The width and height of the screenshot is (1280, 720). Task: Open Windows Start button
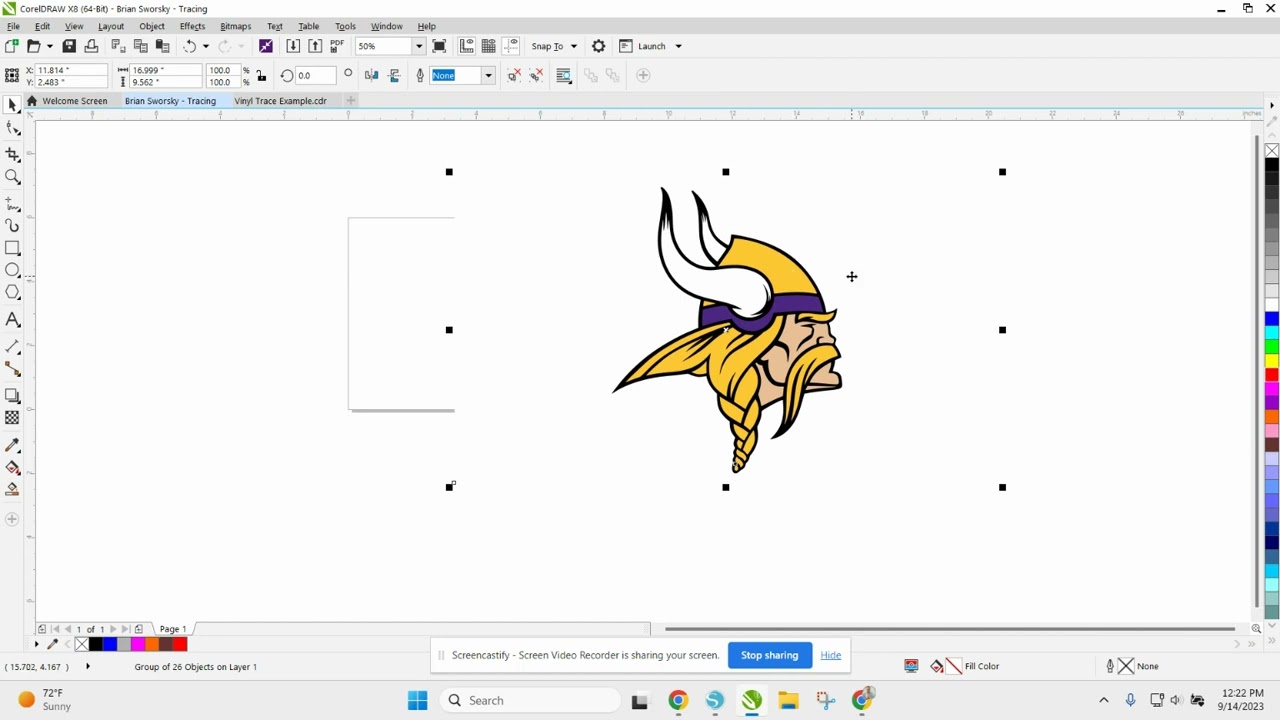[x=417, y=700]
